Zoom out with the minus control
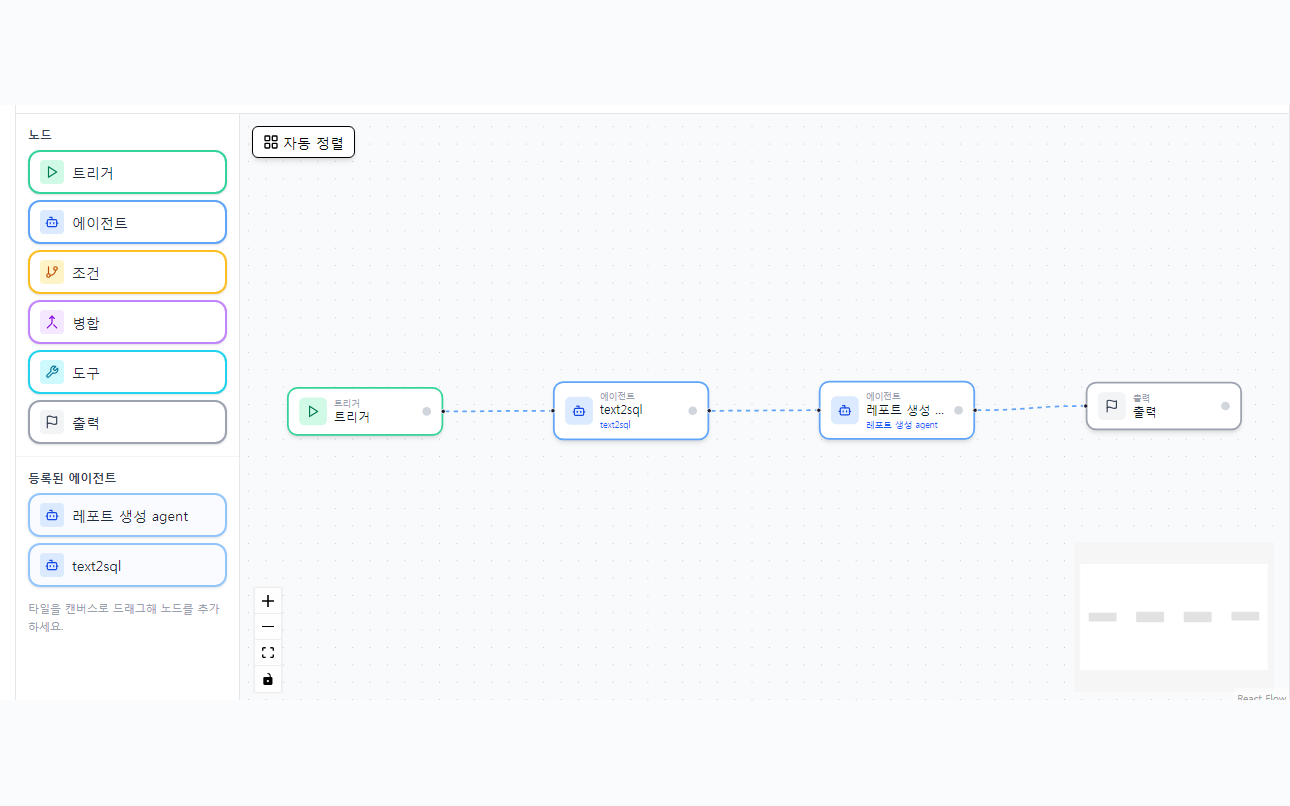The height and width of the screenshot is (806, 1290). point(268,627)
